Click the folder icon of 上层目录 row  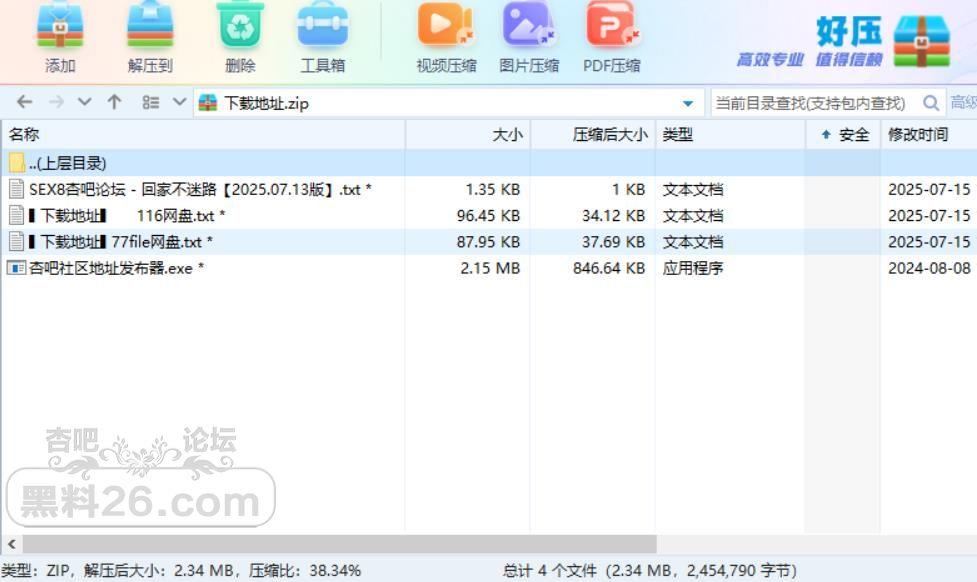[17, 163]
